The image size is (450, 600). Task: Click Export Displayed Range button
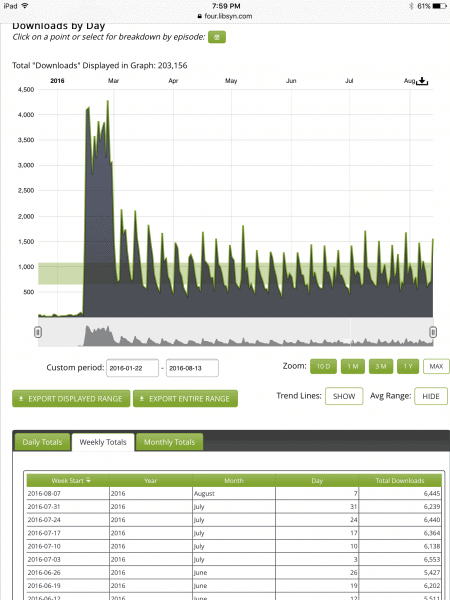(71, 399)
